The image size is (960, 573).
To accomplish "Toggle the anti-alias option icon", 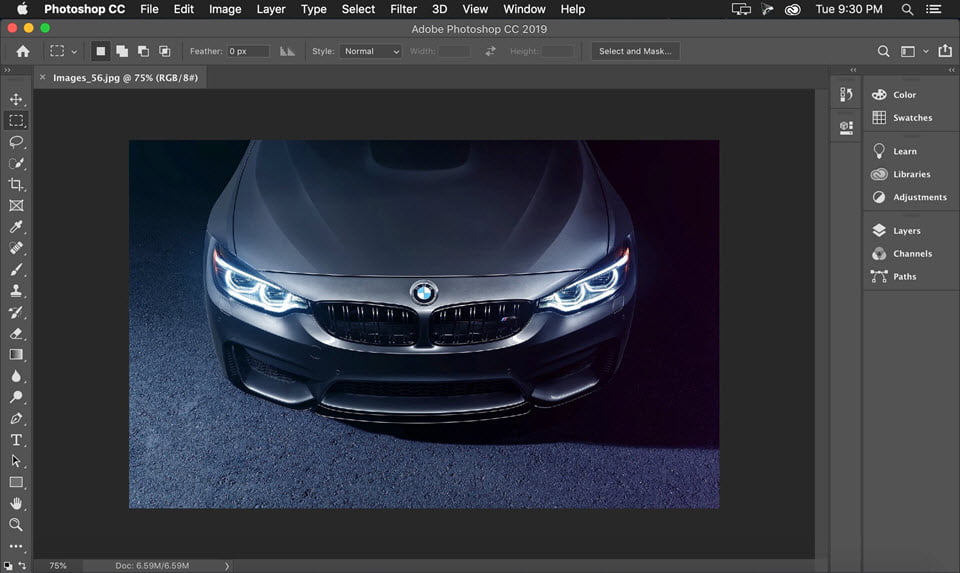I will point(287,51).
